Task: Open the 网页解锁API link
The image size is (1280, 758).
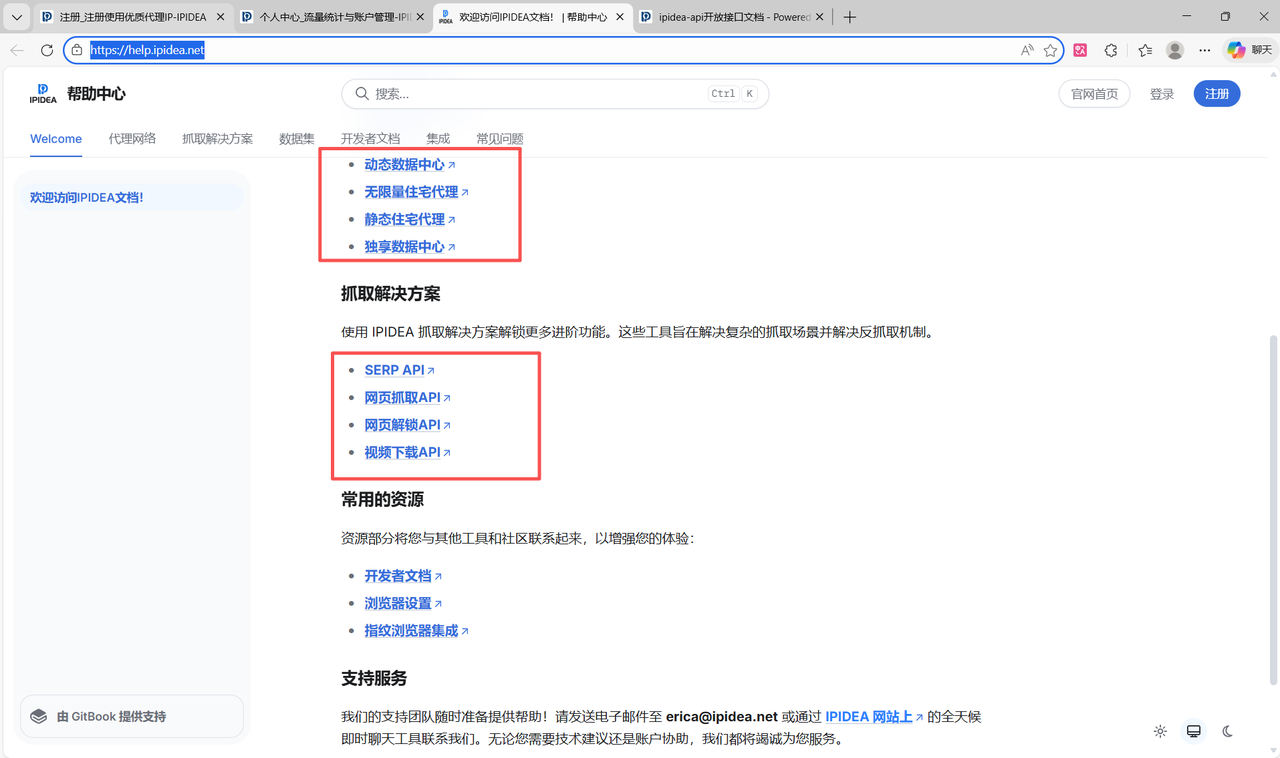Action: (x=407, y=425)
